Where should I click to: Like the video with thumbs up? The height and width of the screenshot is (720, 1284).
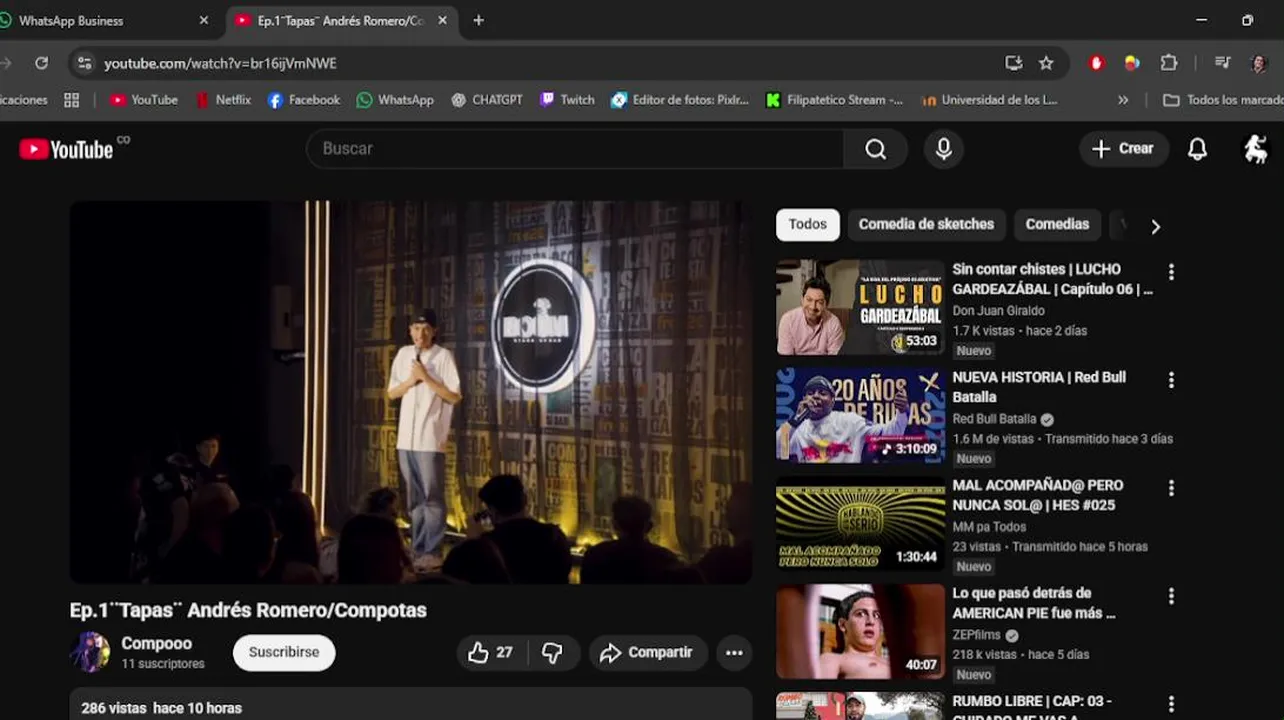tap(490, 653)
